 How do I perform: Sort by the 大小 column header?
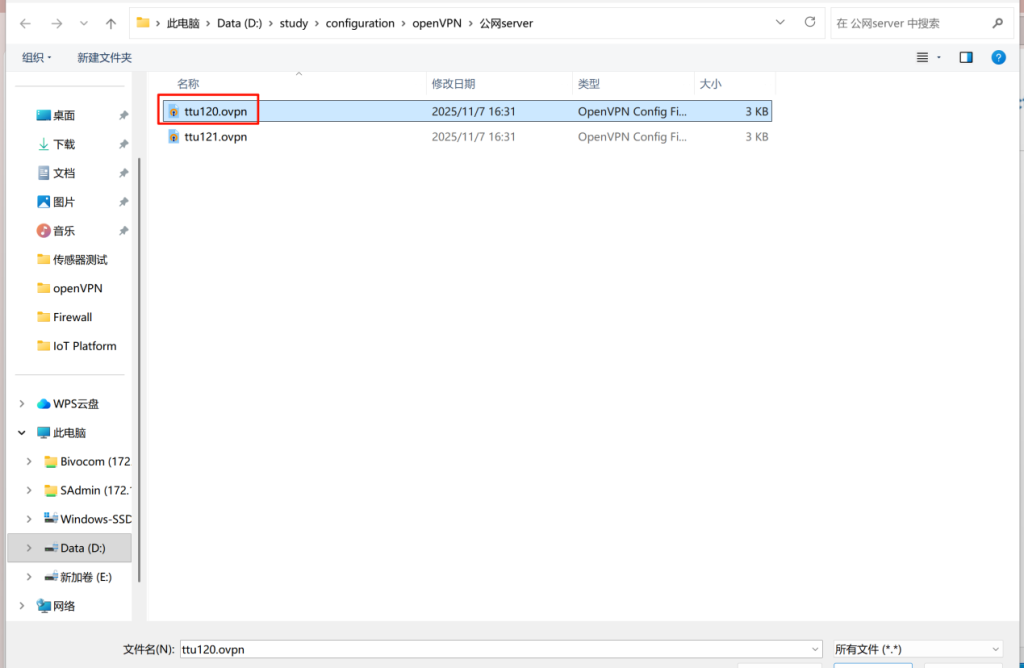tap(710, 84)
